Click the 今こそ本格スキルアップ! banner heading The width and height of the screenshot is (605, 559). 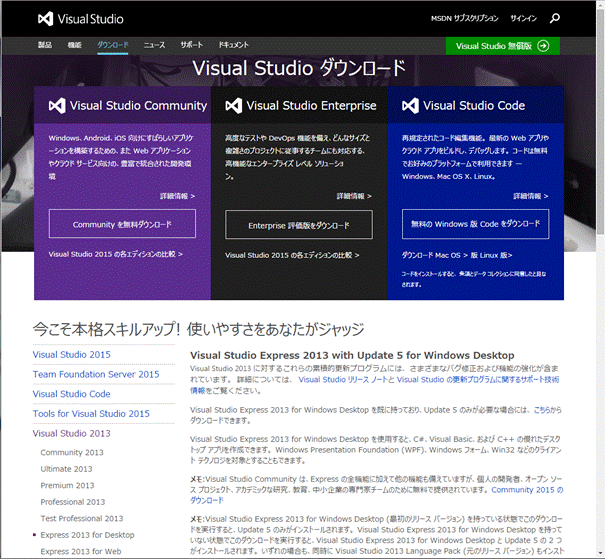[198, 329]
